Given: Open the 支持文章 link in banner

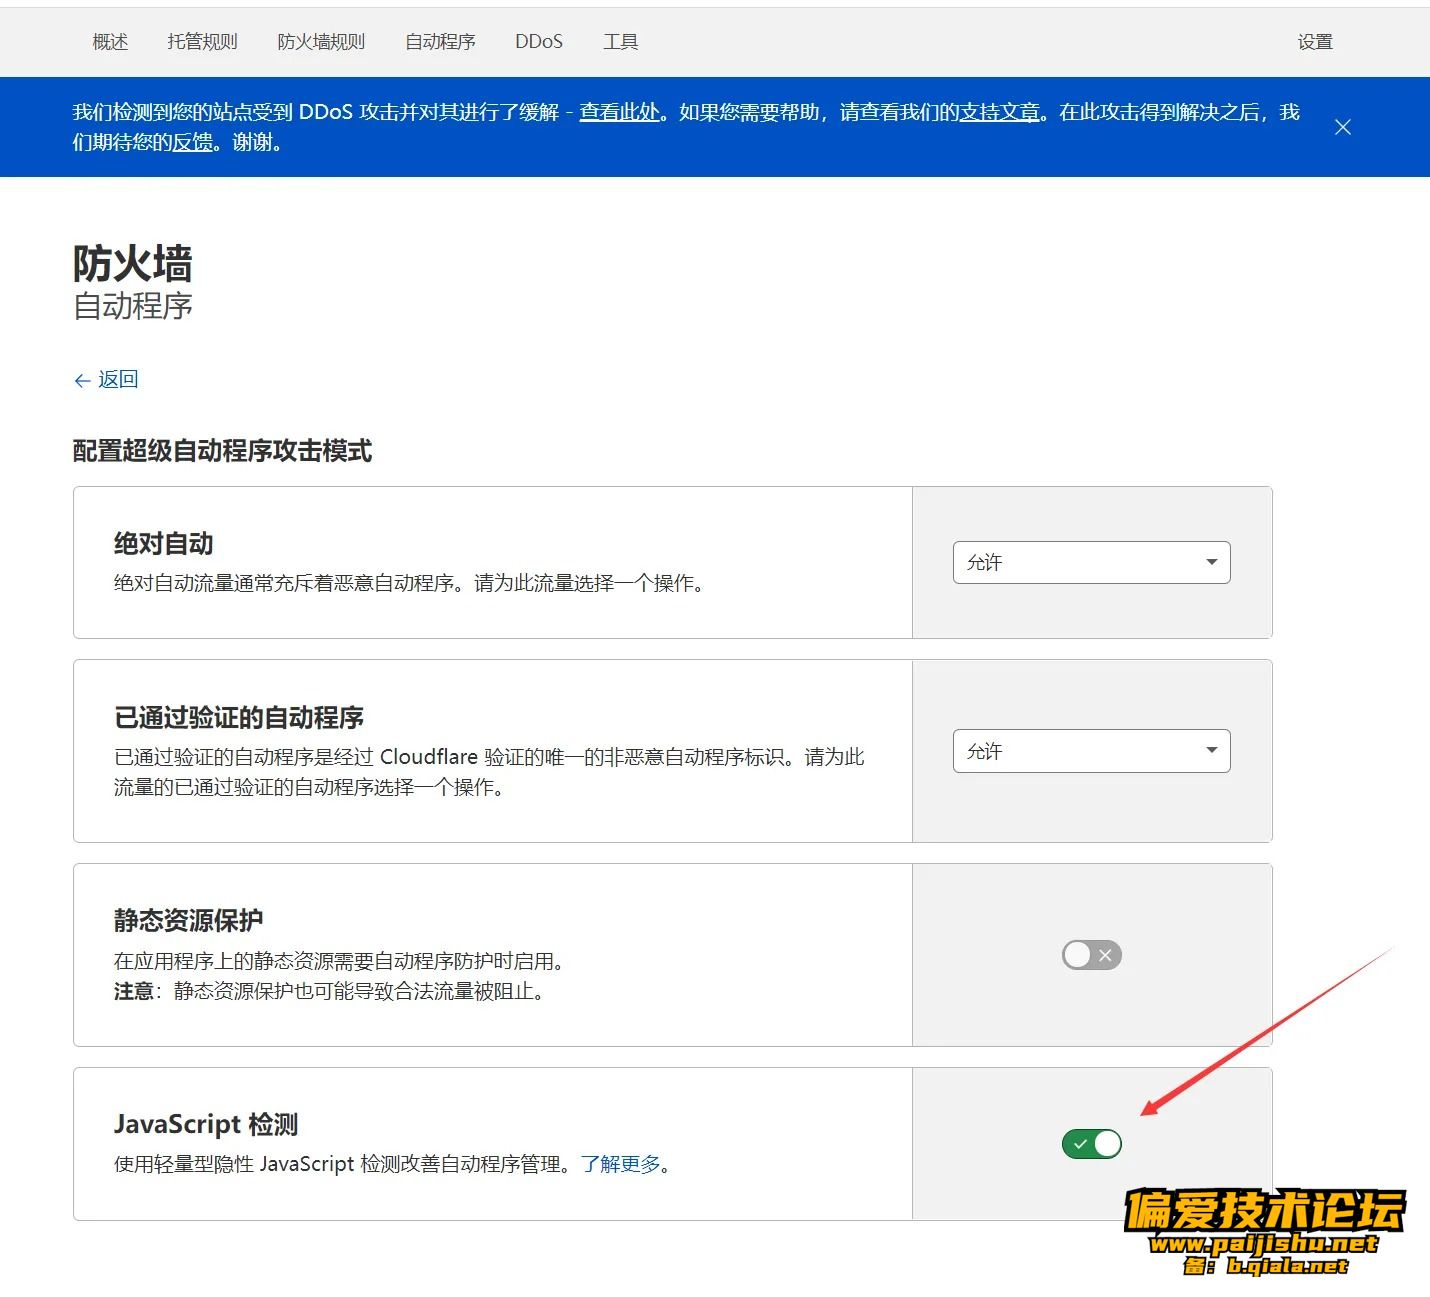Looking at the screenshot, I should [1000, 112].
